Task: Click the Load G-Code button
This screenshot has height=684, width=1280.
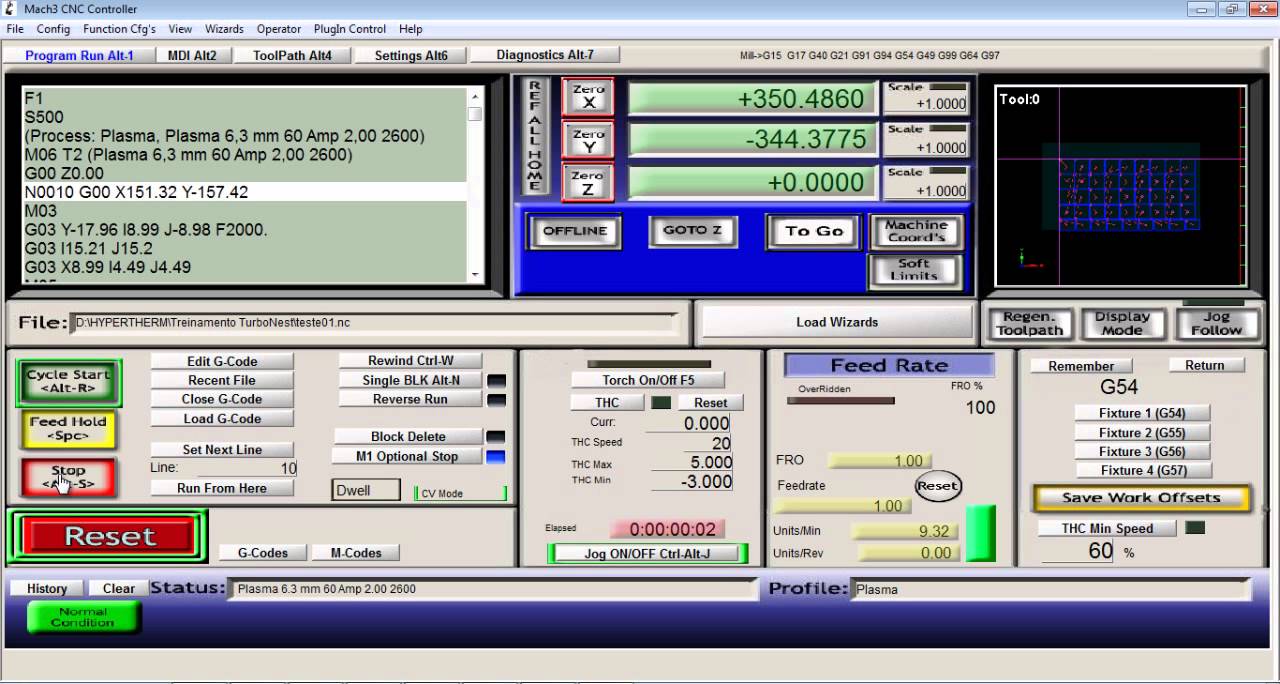Action: click(x=222, y=419)
